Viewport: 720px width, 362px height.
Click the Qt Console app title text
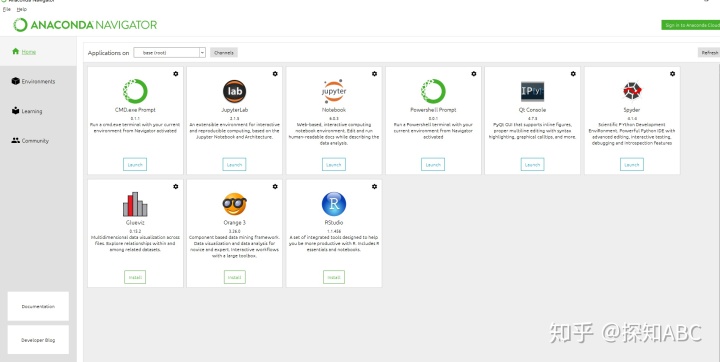(532, 110)
